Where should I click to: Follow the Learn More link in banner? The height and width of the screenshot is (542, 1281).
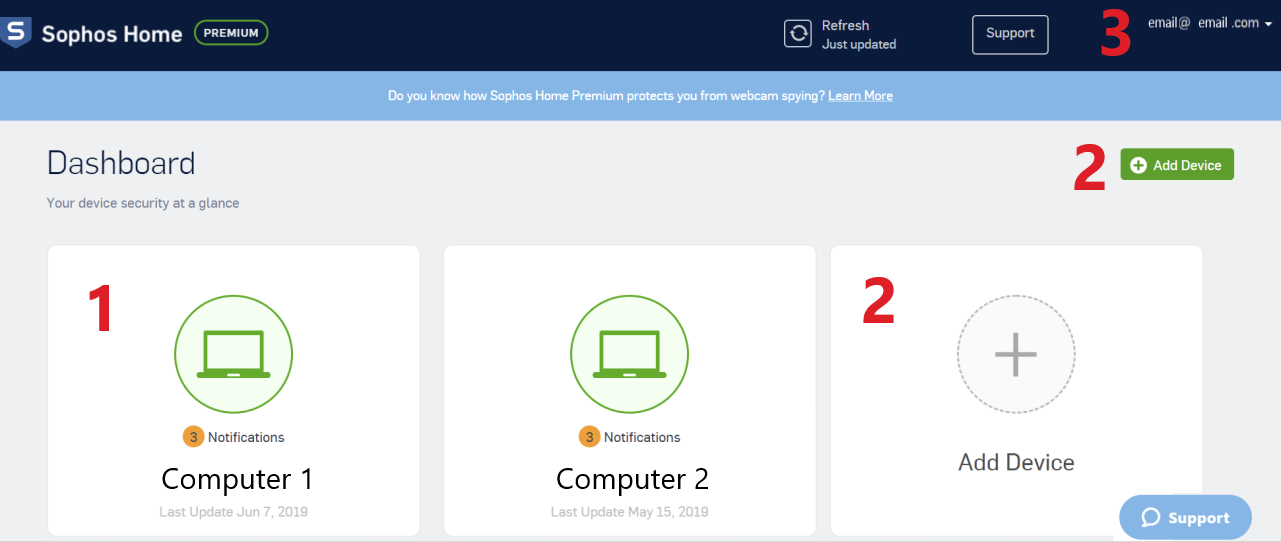pos(860,96)
